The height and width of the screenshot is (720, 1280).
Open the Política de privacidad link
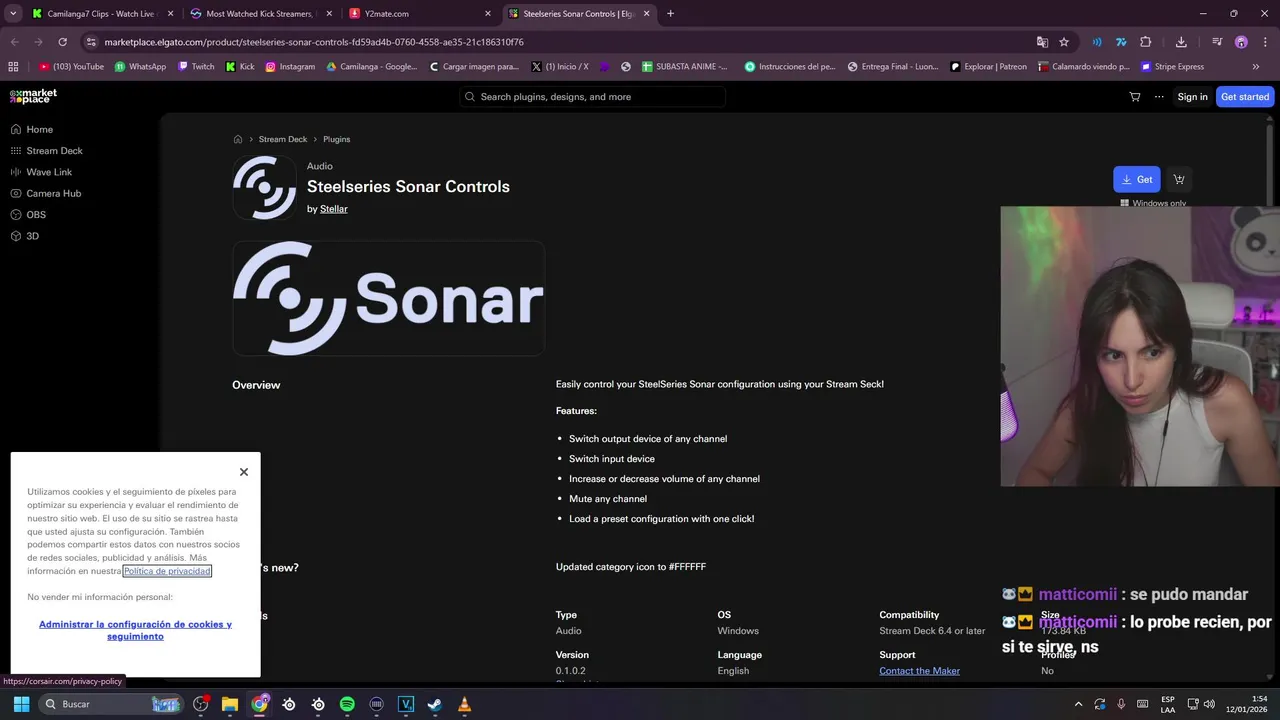pos(167,571)
